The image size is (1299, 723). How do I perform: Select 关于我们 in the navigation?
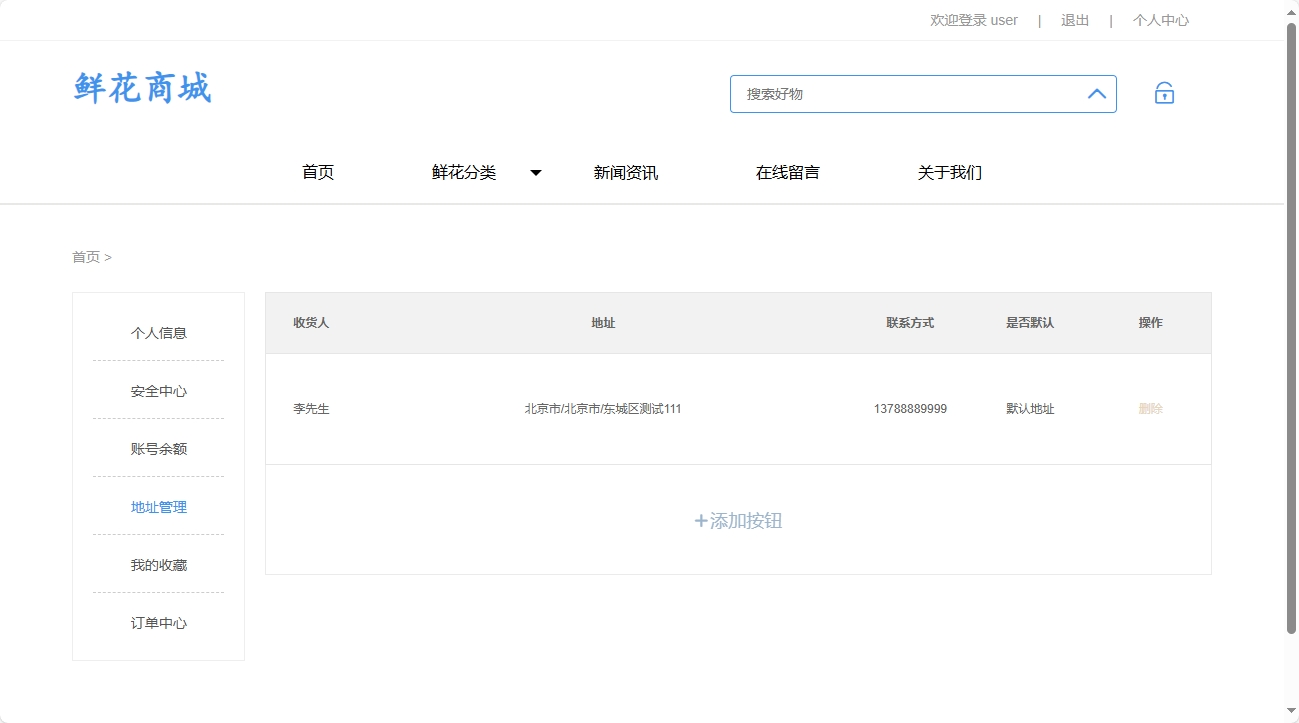point(949,172)
